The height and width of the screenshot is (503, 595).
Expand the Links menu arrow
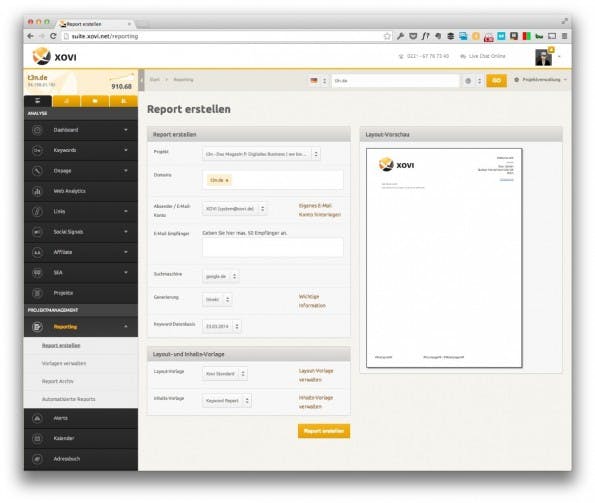tap(126, 211)
